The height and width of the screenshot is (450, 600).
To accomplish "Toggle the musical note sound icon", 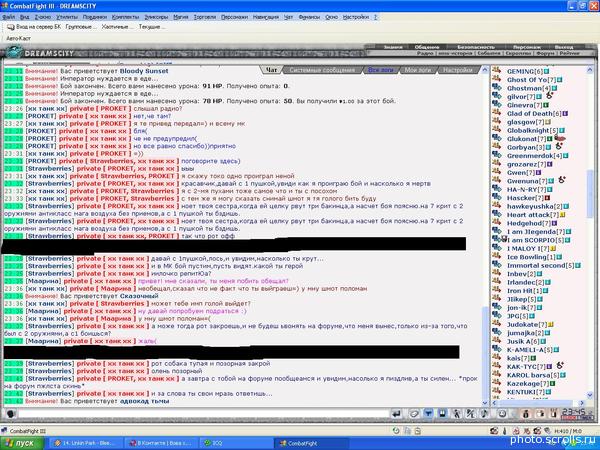I will coord(484,414).
